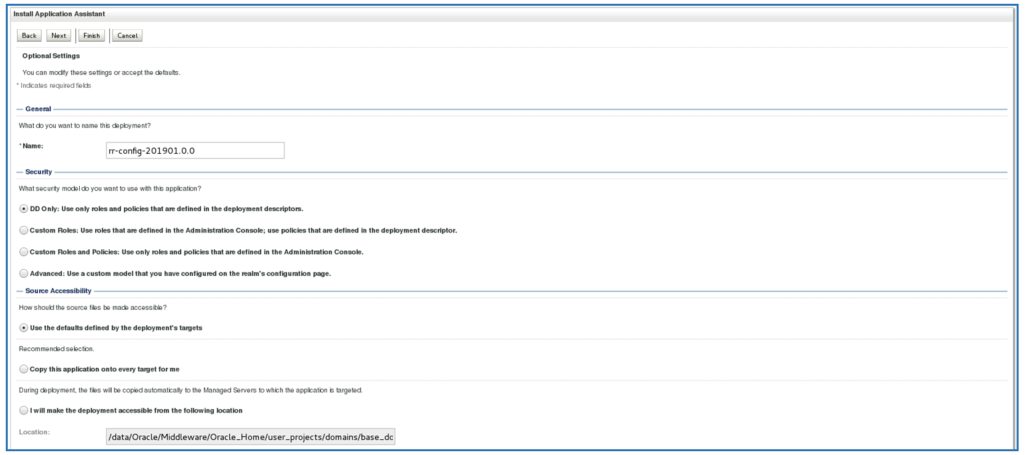Select Use the defaults defined by targets

click(24, 327)
